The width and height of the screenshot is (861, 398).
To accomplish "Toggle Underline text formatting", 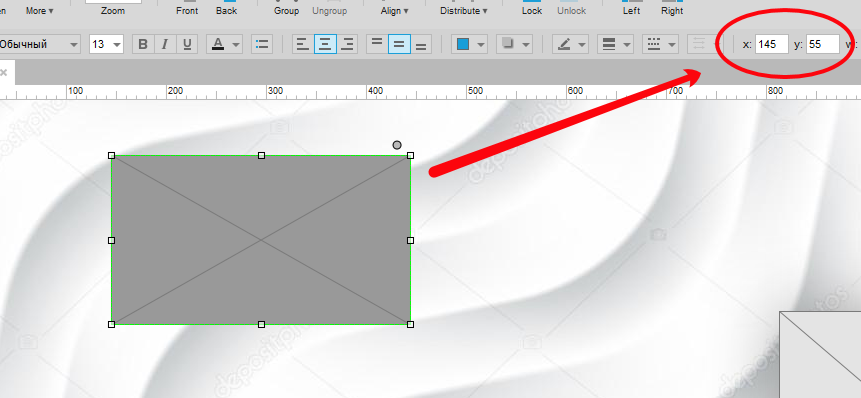I will (x=187, y=44).
